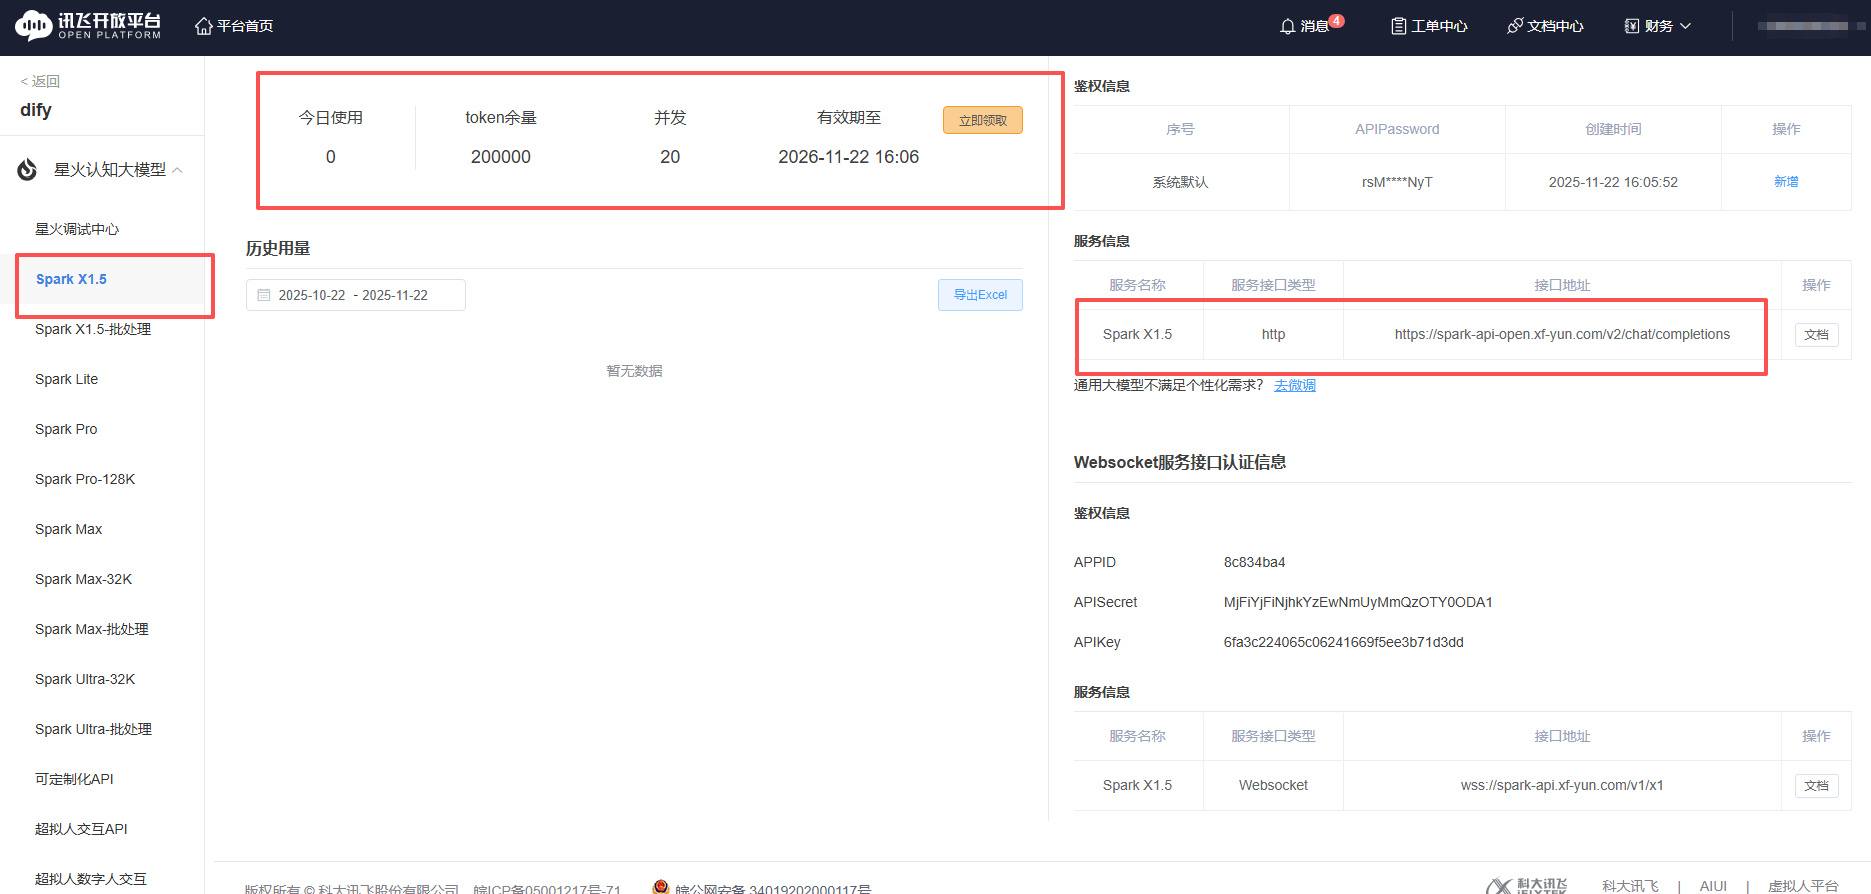Screen dimensions: 1871x894
Task: Click the 立即领取 claim button
Action: coord(982,120)
